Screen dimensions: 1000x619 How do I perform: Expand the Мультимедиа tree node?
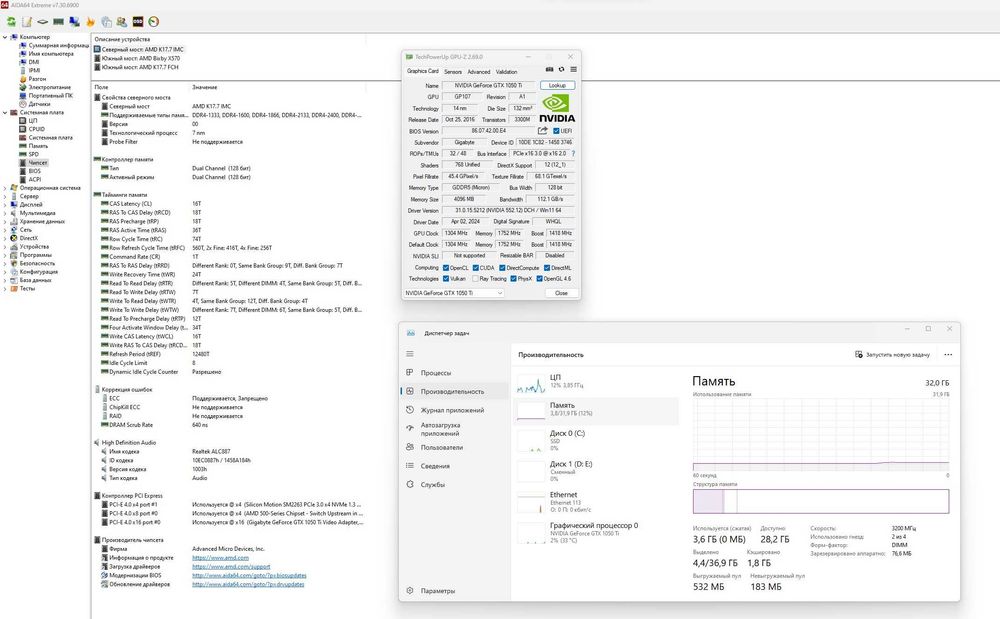pos(5,213)
